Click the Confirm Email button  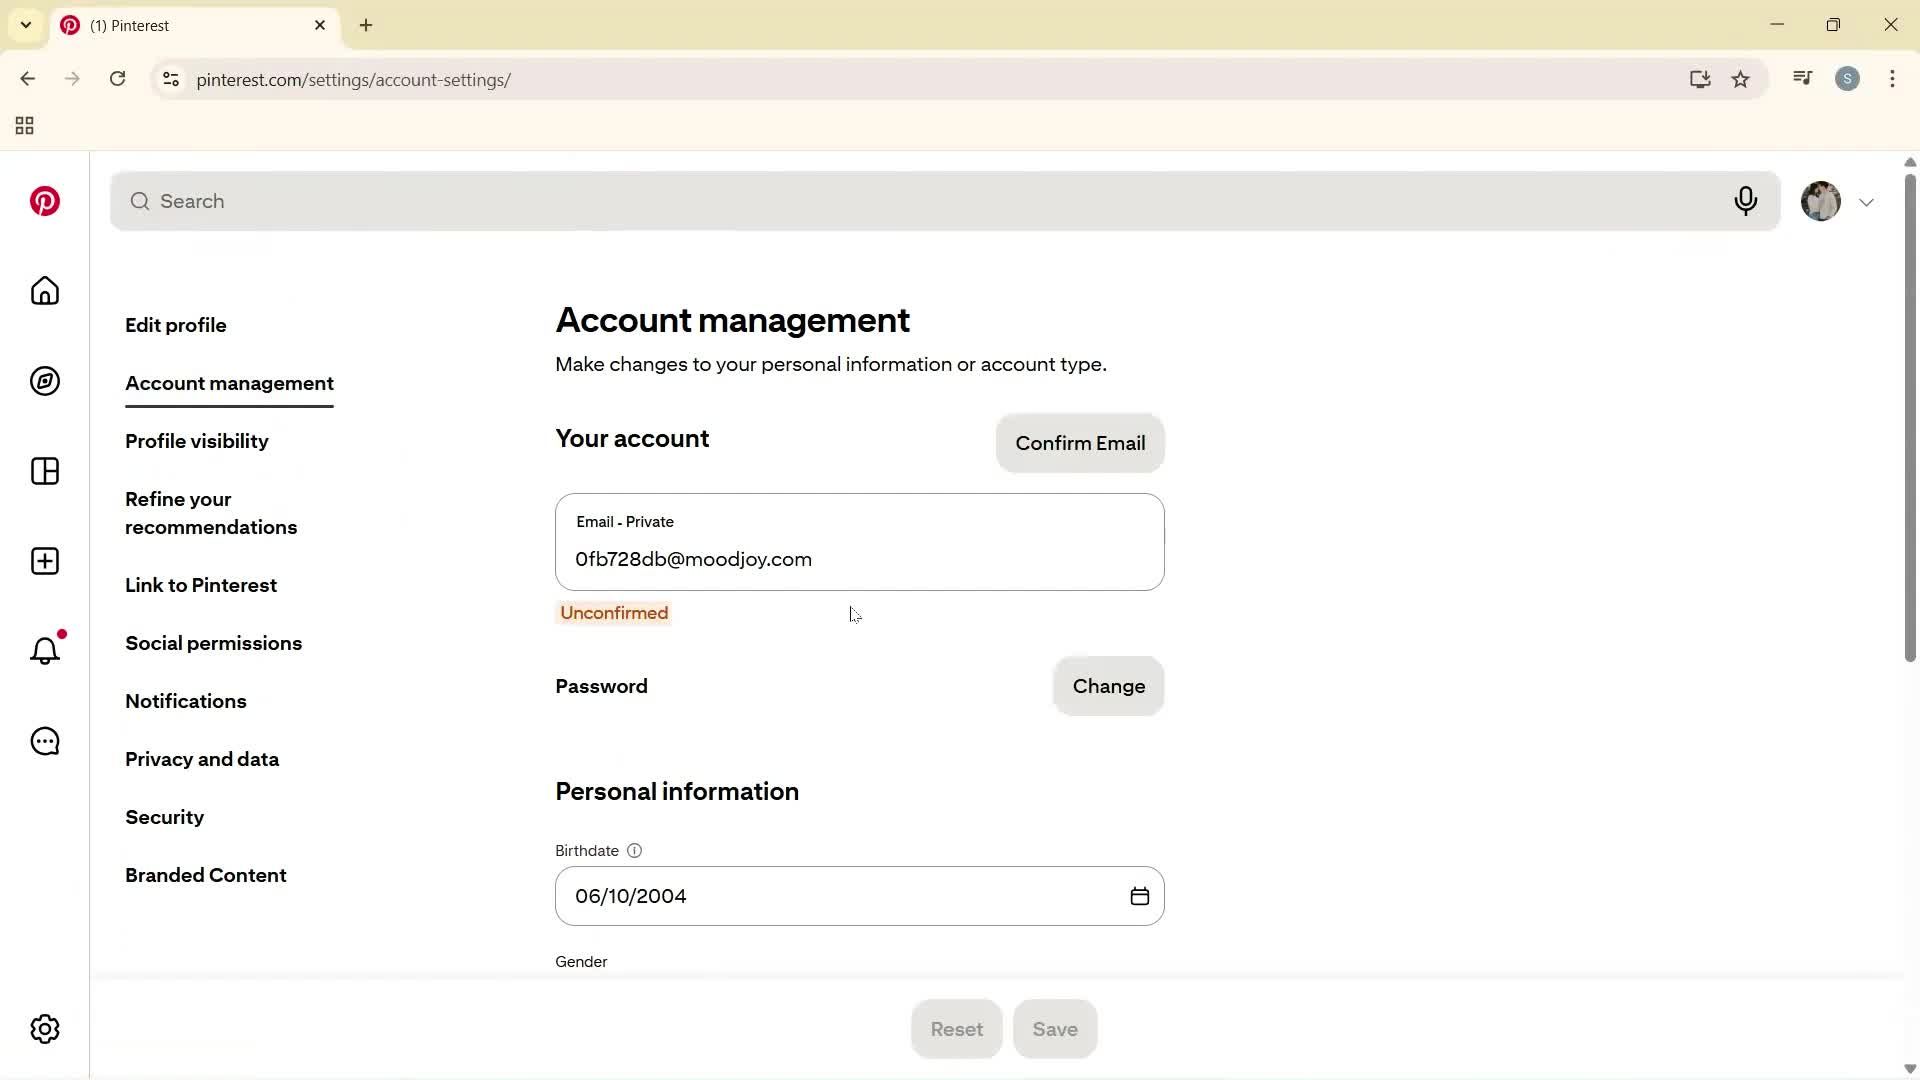coord(1080,443)
